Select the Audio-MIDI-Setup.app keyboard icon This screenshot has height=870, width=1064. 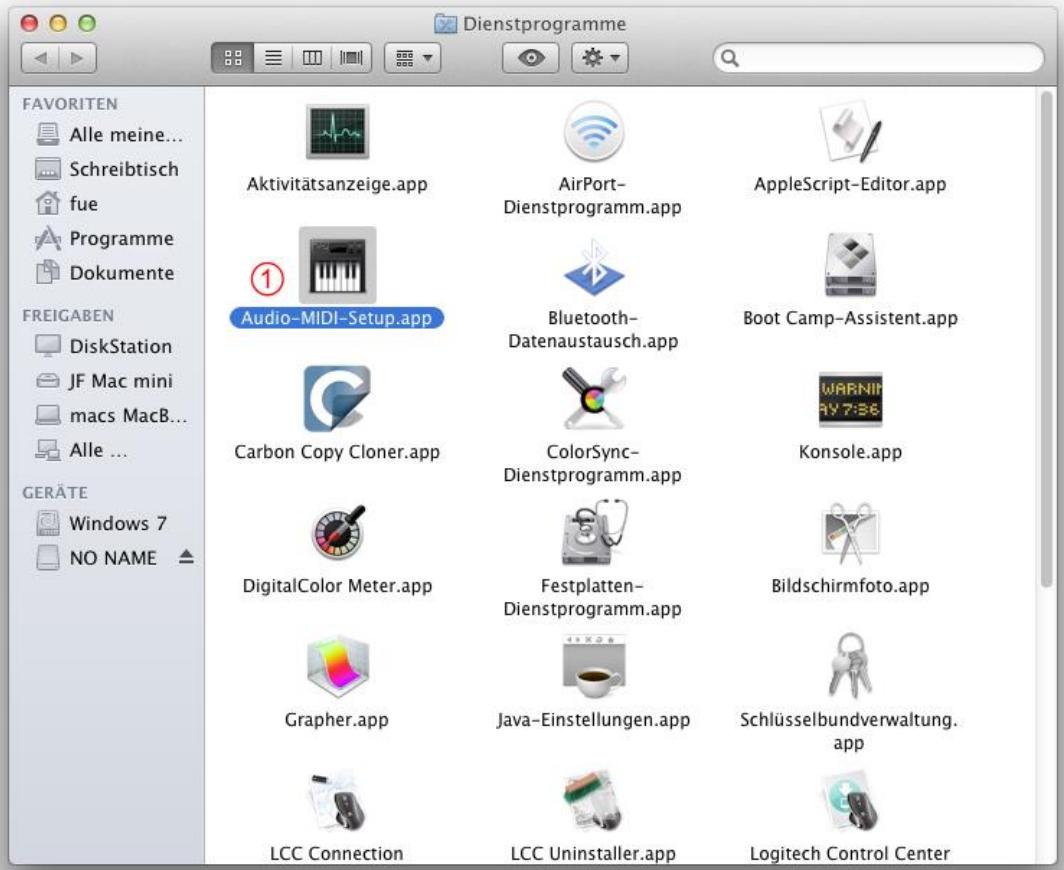coord(337,265)
